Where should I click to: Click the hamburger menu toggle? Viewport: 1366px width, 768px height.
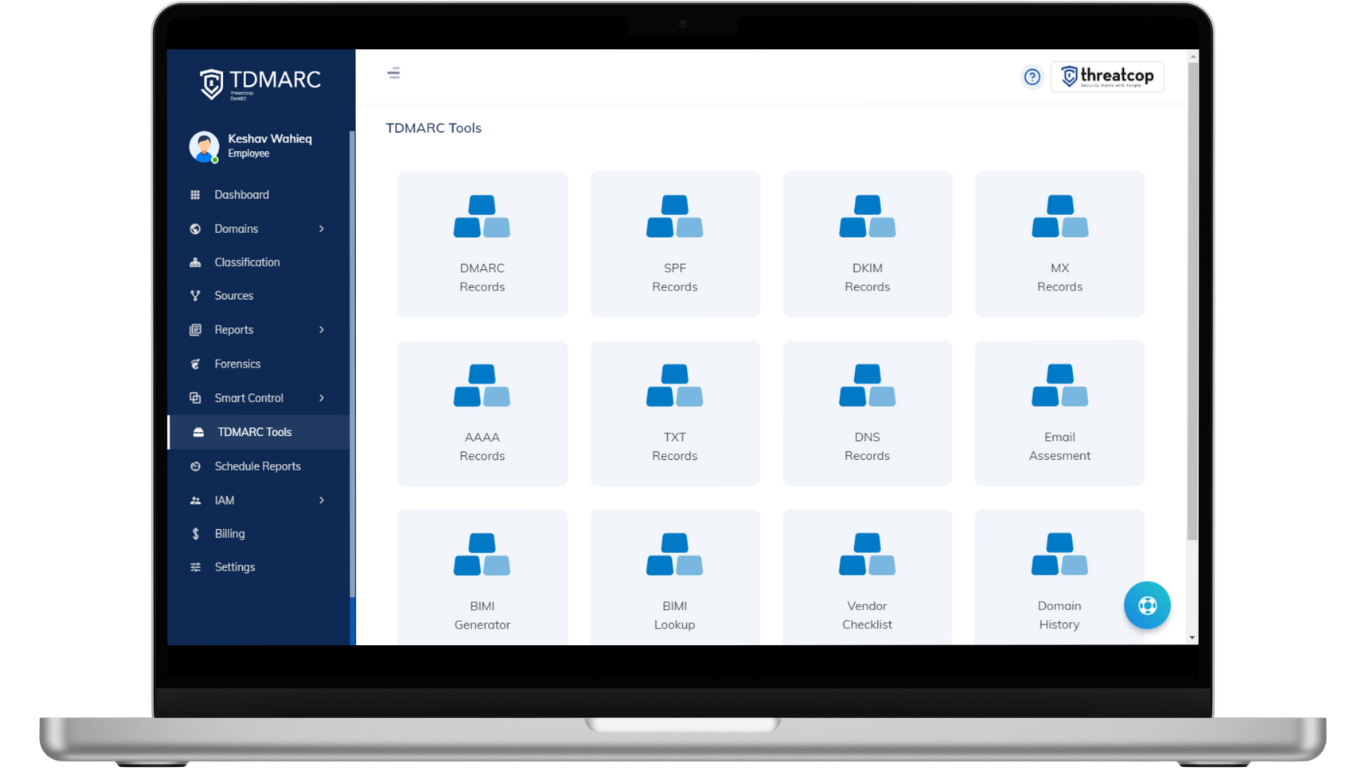click(x=393, y=73)
